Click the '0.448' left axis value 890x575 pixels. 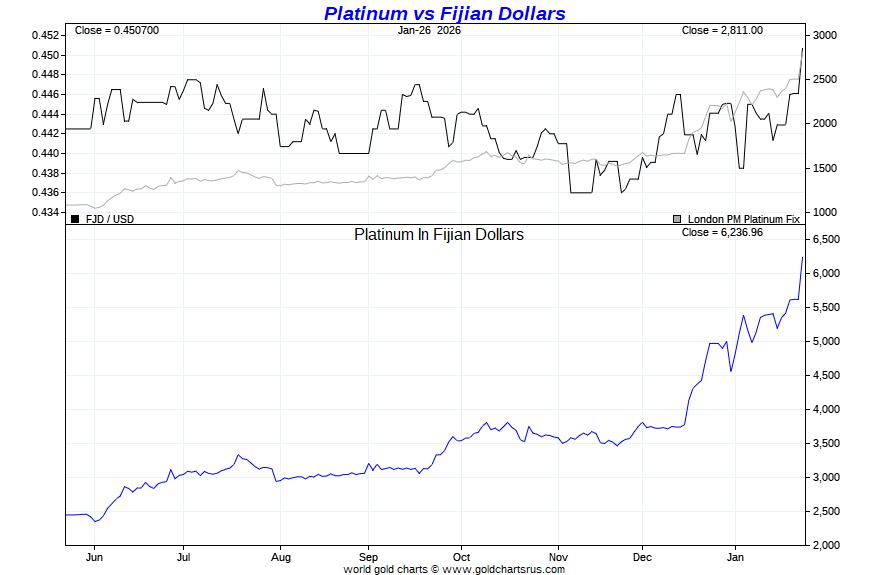click(45, 75)
